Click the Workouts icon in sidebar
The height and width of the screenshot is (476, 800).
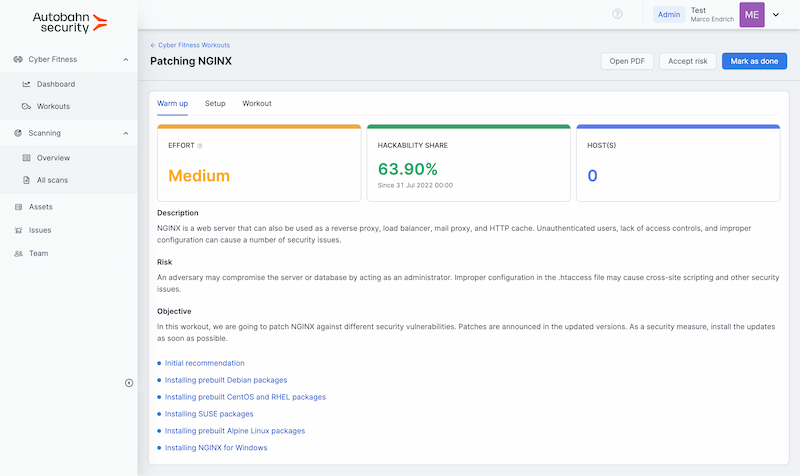[27, 106]
